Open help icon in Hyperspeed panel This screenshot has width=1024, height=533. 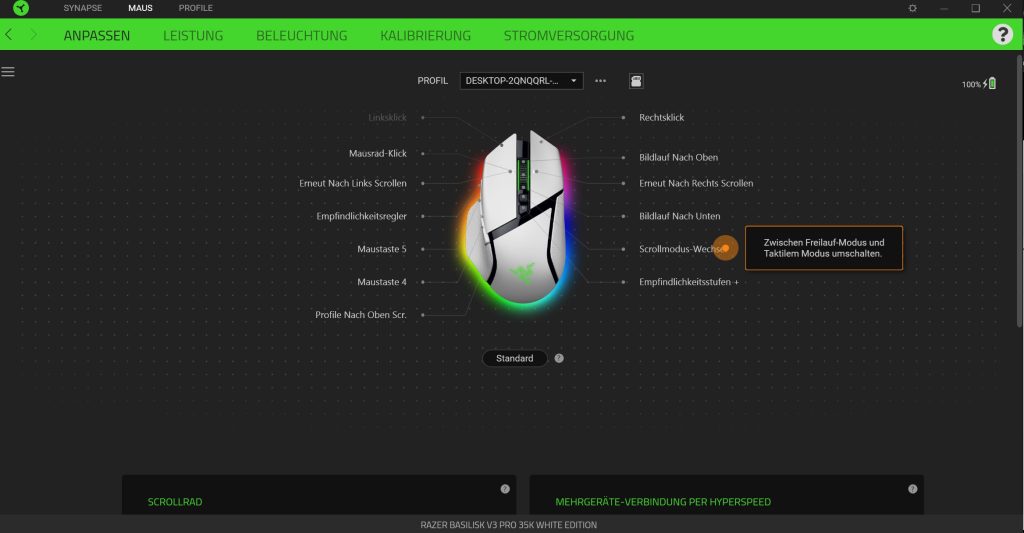tap(912, 489)
